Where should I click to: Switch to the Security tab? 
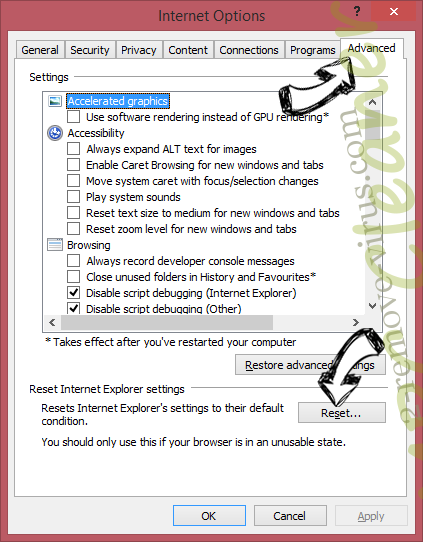90,50
